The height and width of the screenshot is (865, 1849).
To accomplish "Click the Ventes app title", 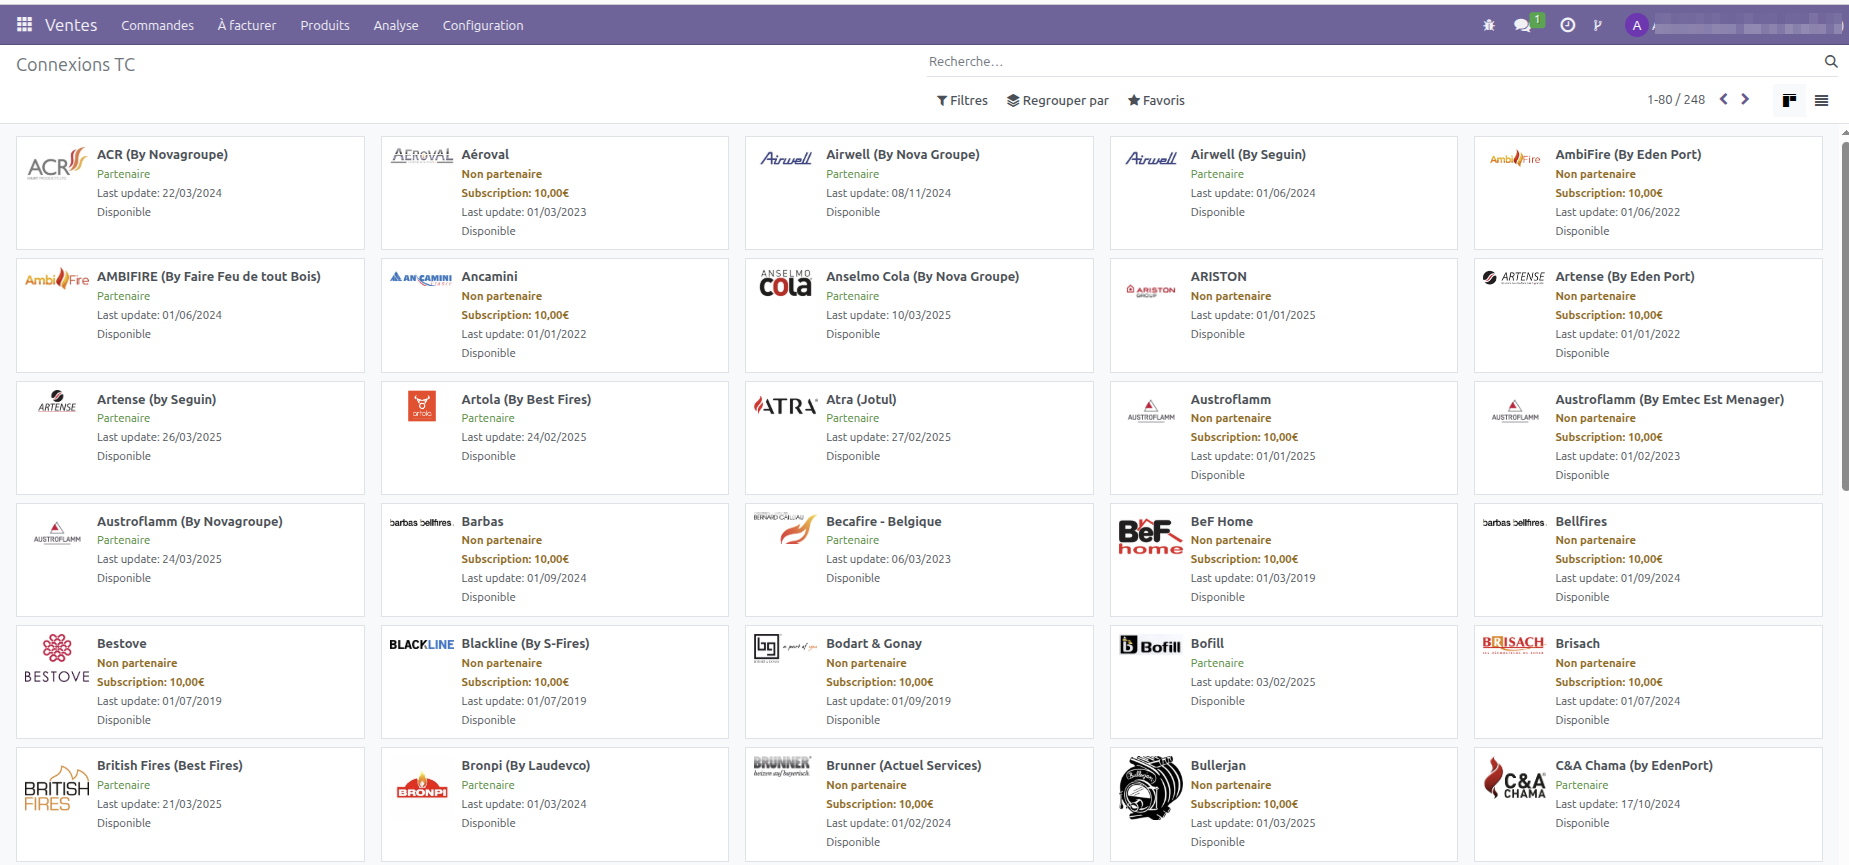I will point(71,25).
